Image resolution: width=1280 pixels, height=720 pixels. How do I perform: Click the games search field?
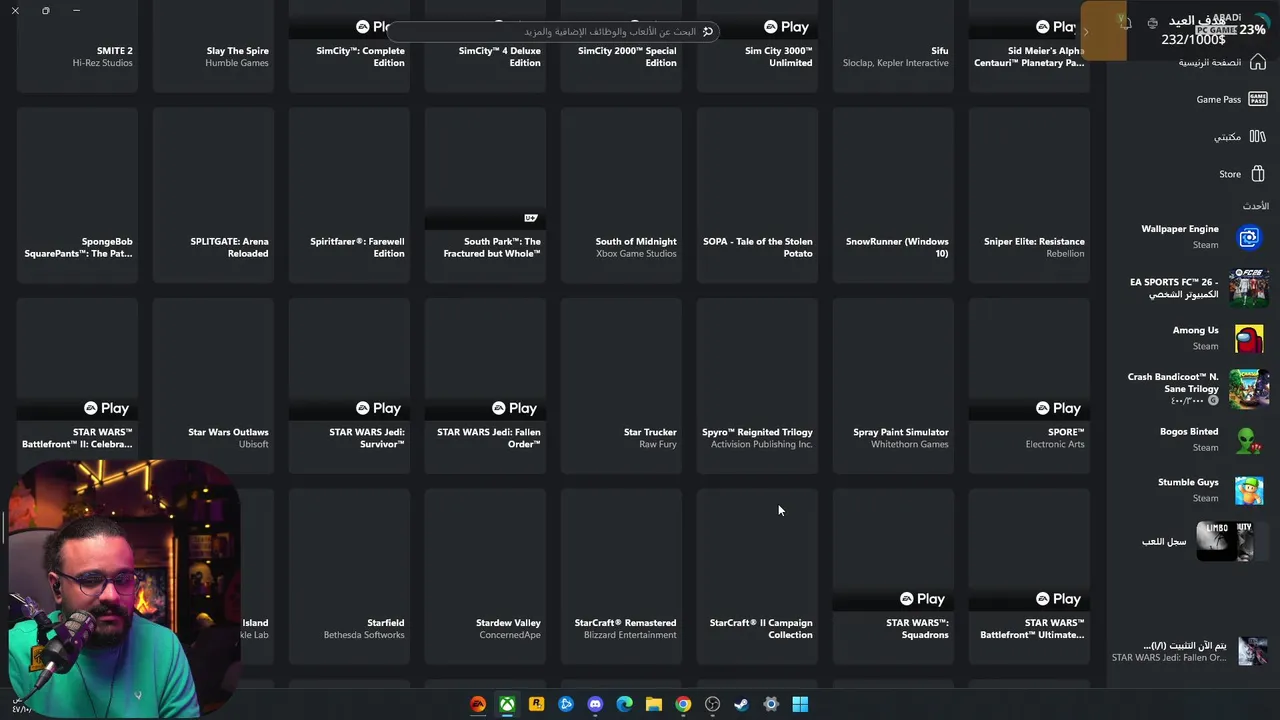coord(553,31)
